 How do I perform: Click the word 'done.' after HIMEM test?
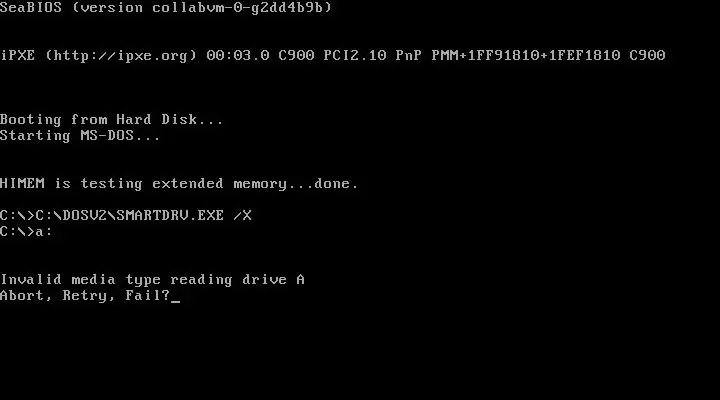[336, 184]
